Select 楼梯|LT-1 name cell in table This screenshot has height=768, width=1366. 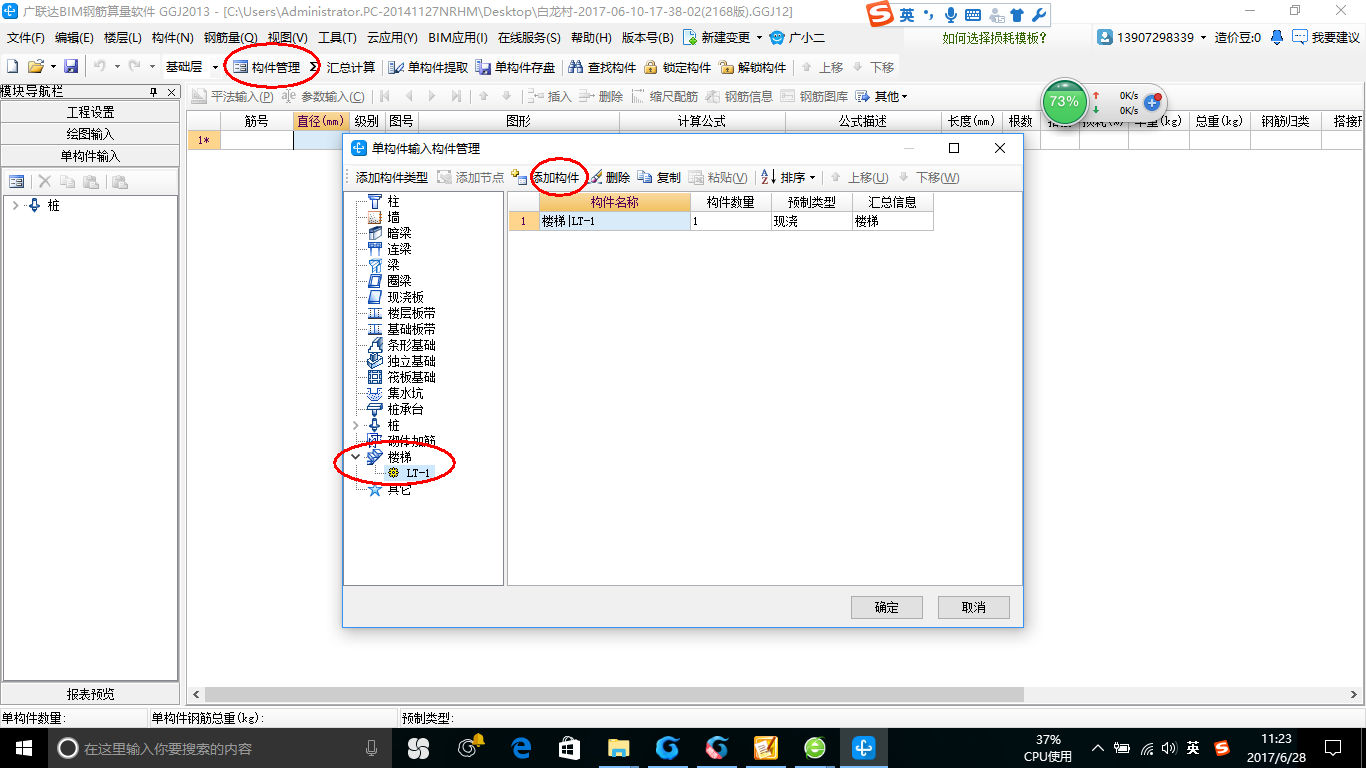[x=614, y=221]
